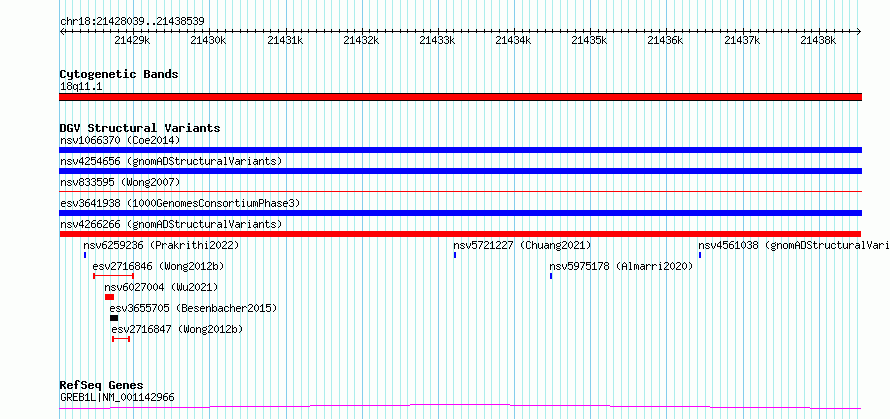The width and height of the screenshot is (890, 419).
Task: Select the red bracketed span for esv2716847
Action: point(121,339)
